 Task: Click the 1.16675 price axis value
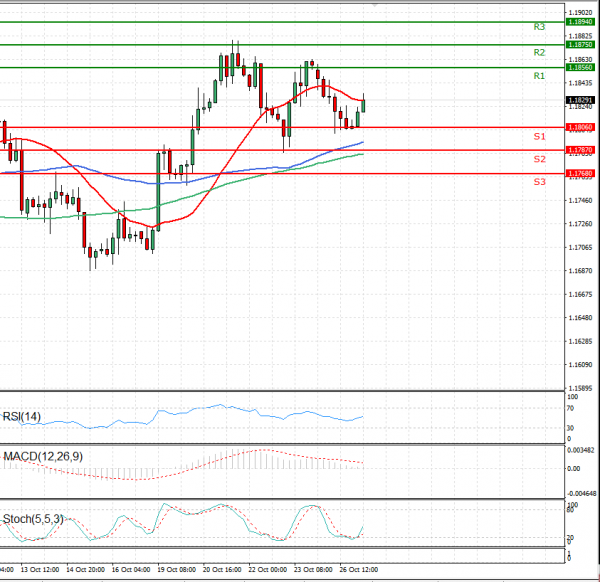pyautogui.click(x=580, y=294)
